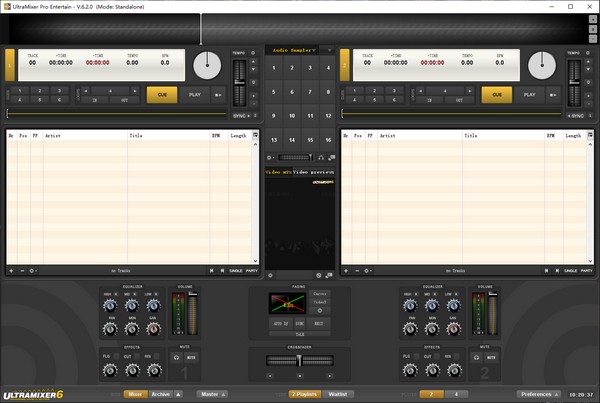Click previous track icon in right playlist footer

click(x=546, y=271)
